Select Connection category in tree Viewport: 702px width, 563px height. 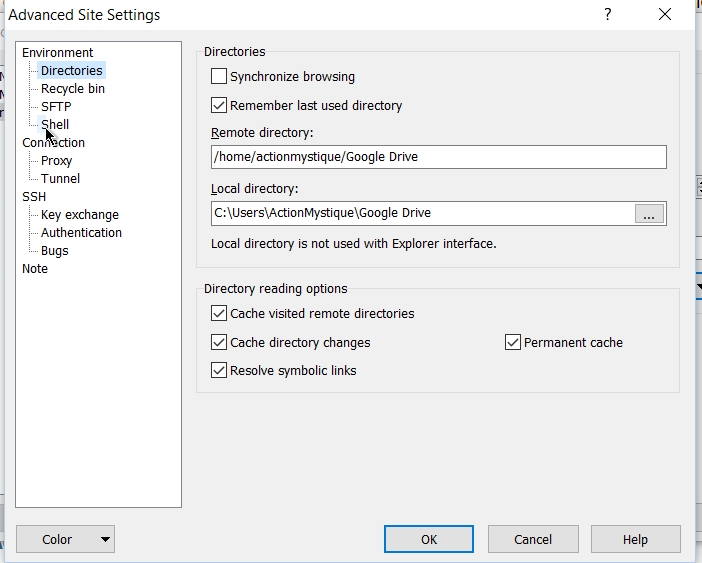(53, 142)
